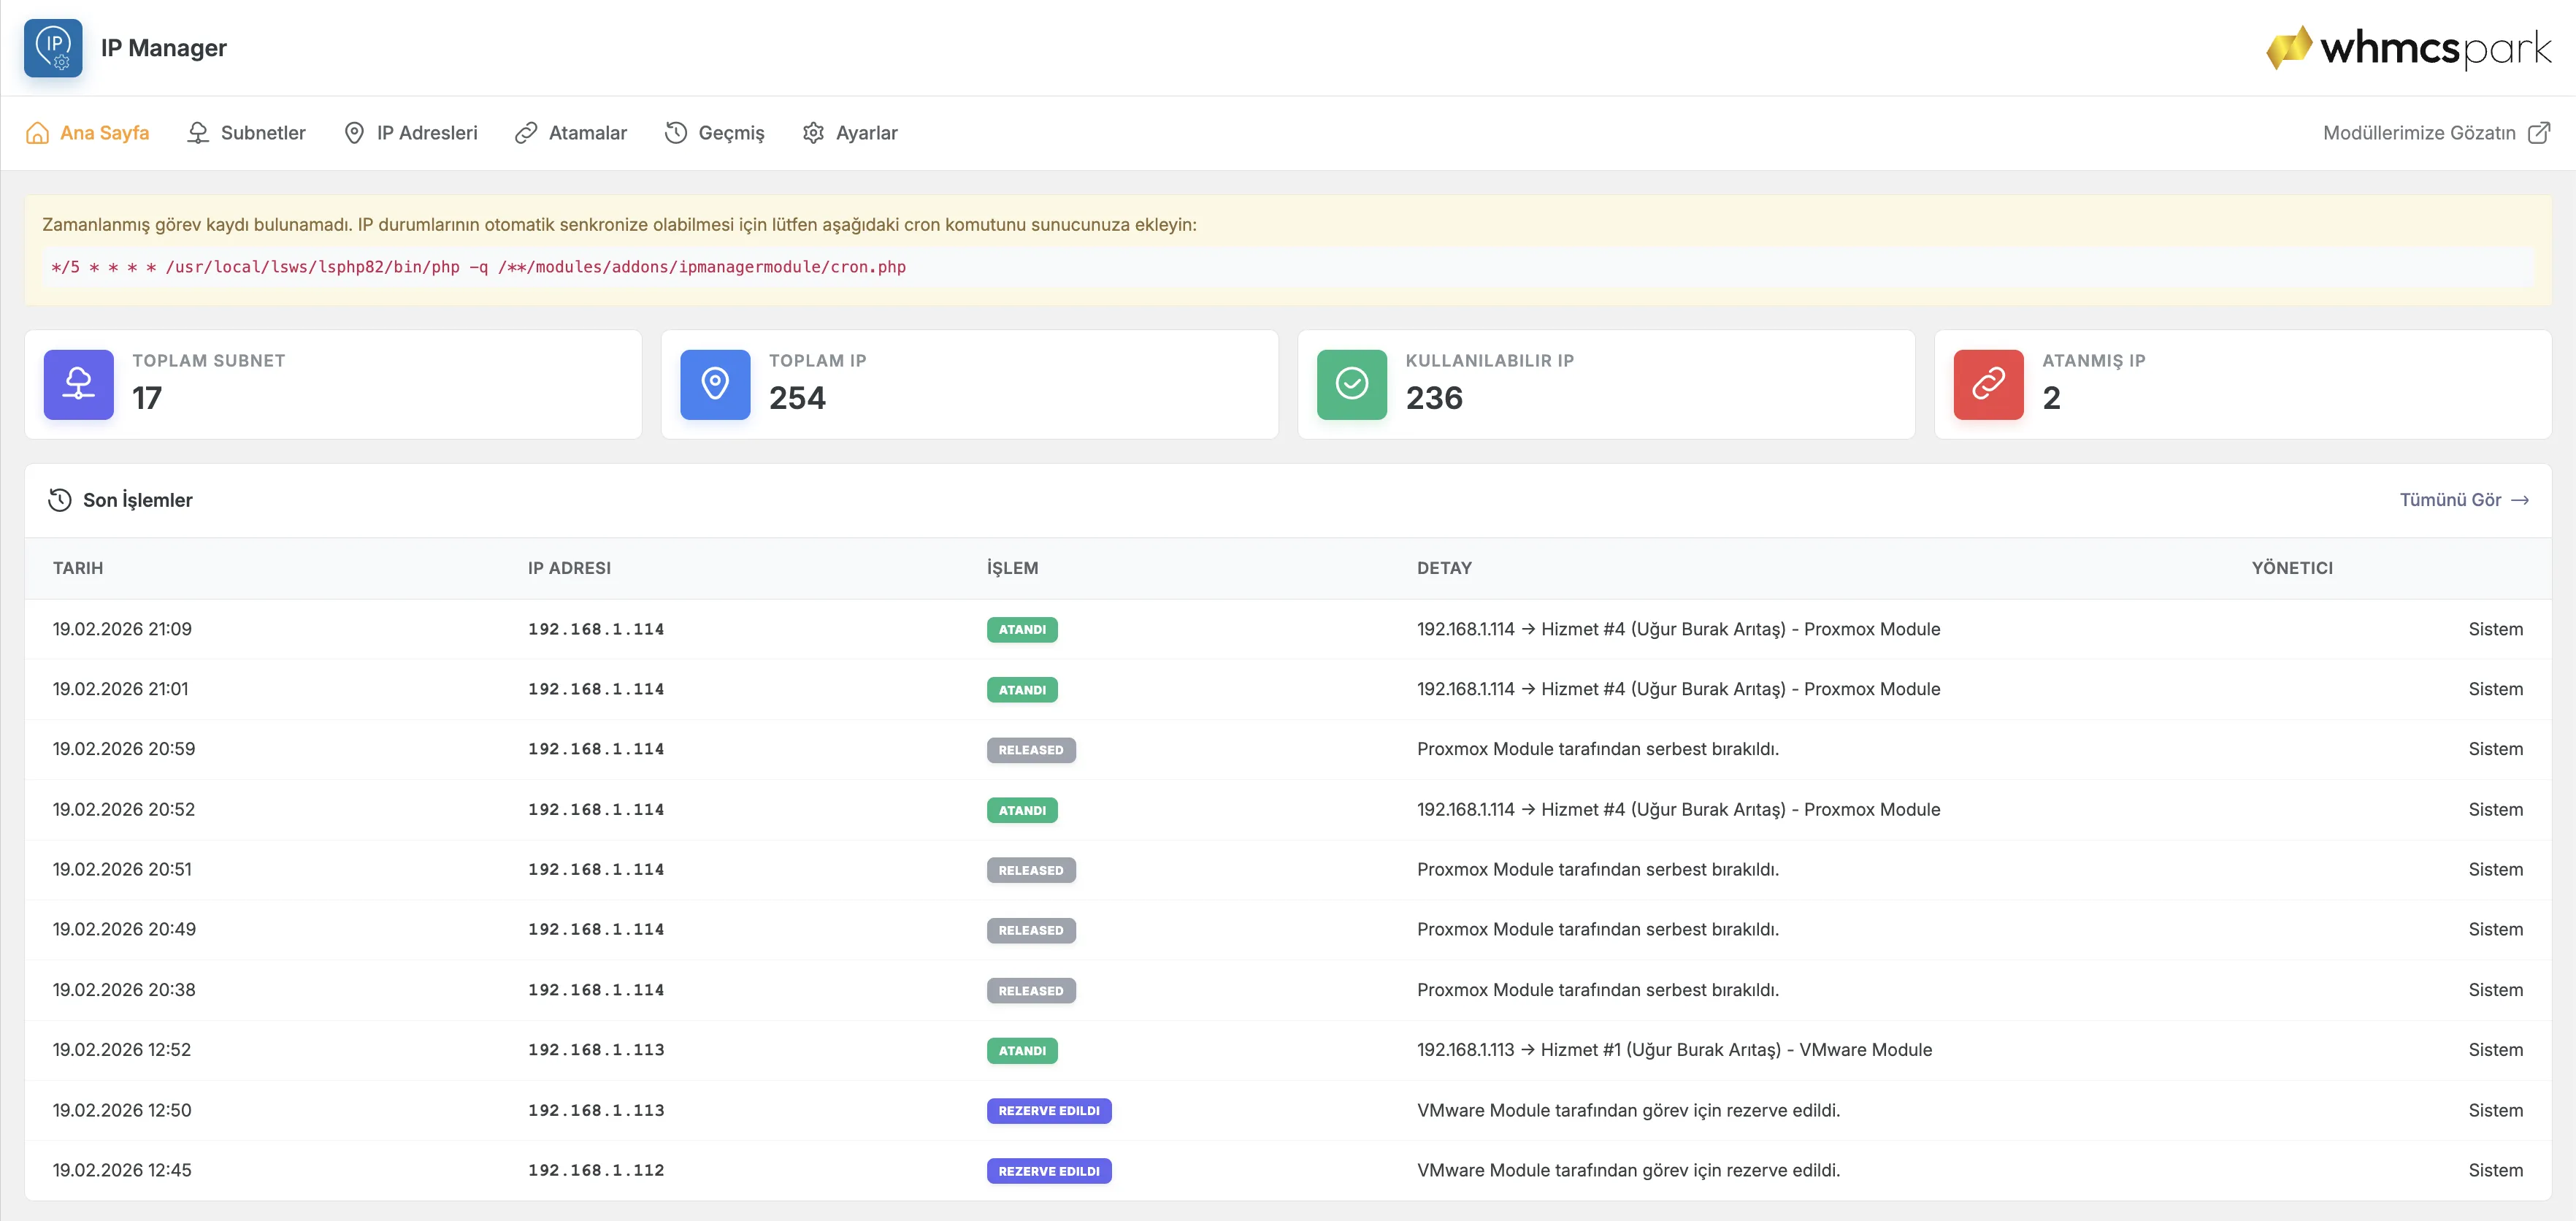This screenshot has height=1221, width=2576.
Task: Open the Geçmiş tab
Action: 714,133
